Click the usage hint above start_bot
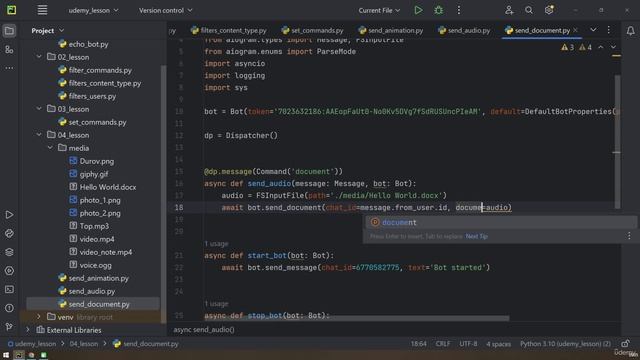Screen dimensions: 640x360 (216, 244)
